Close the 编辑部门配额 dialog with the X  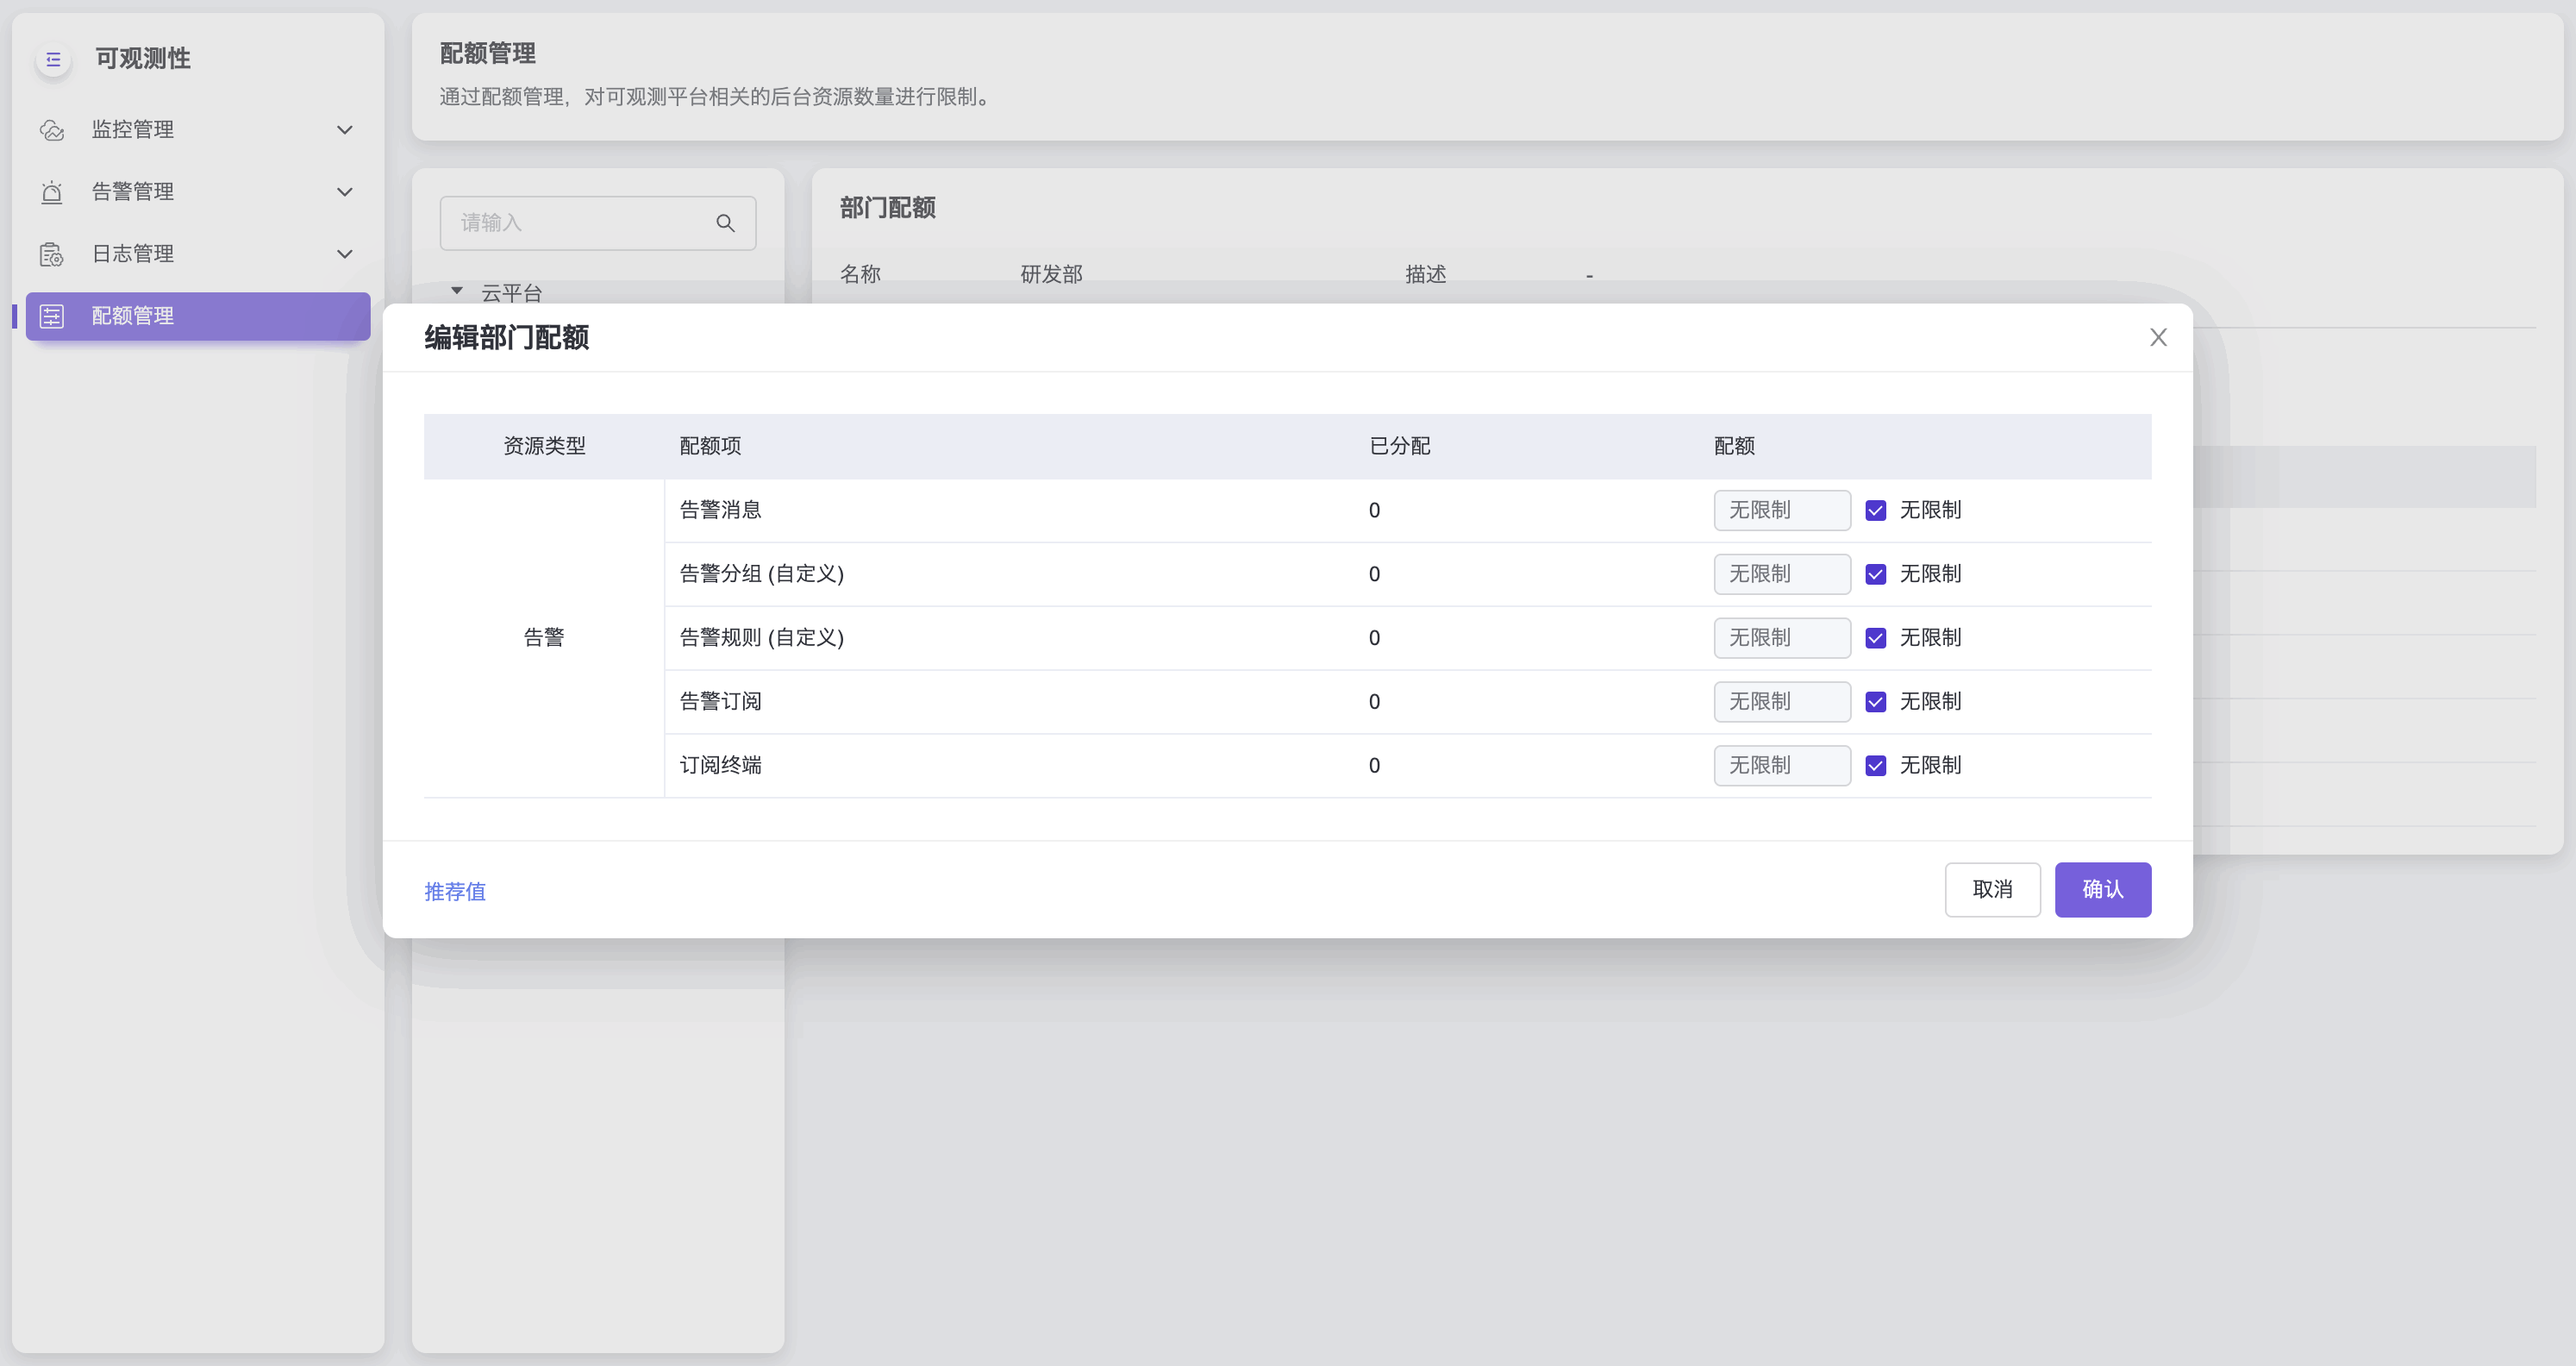tap(2158, 338)
